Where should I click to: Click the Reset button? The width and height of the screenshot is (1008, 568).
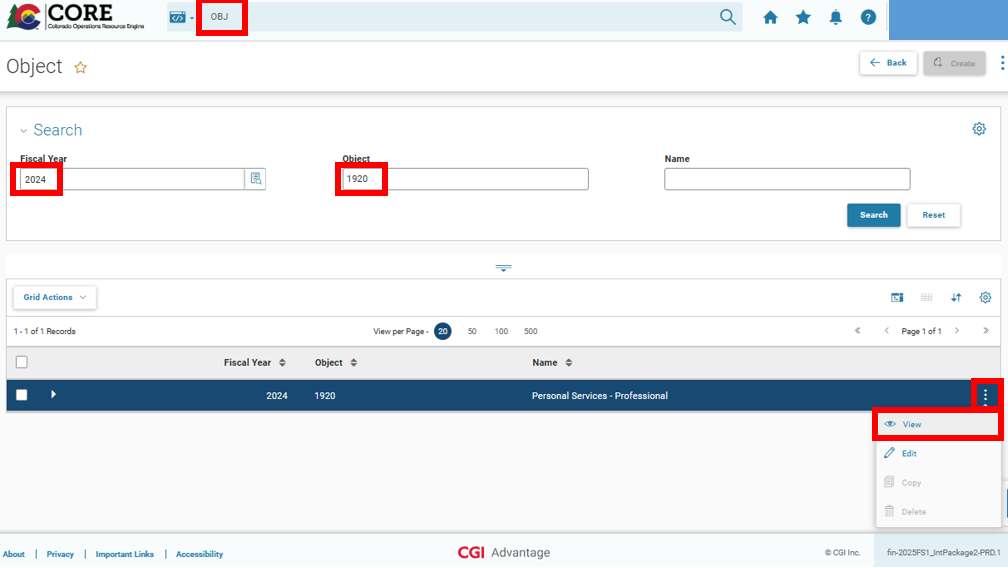pyautogui.click(x=933, y=215)
